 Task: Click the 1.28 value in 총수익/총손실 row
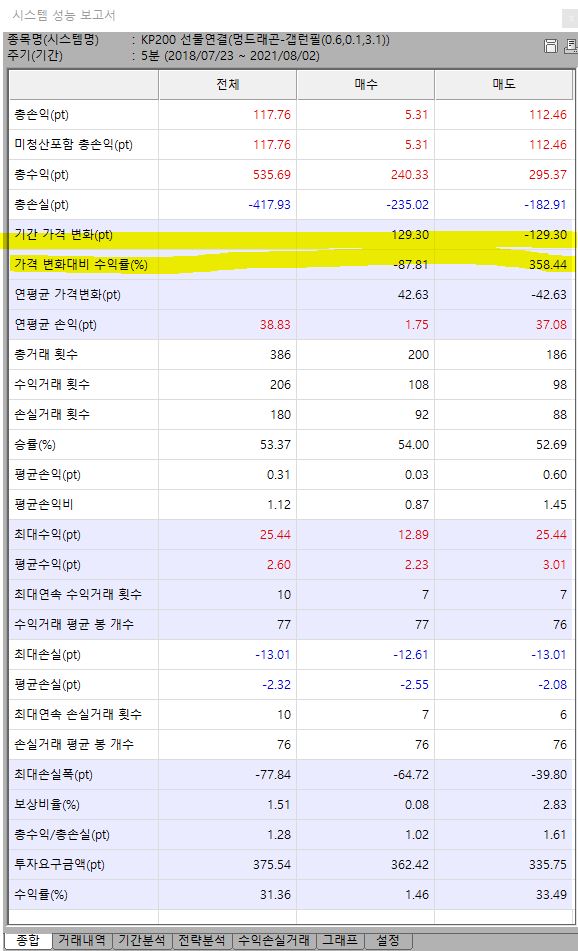(279, 835)
